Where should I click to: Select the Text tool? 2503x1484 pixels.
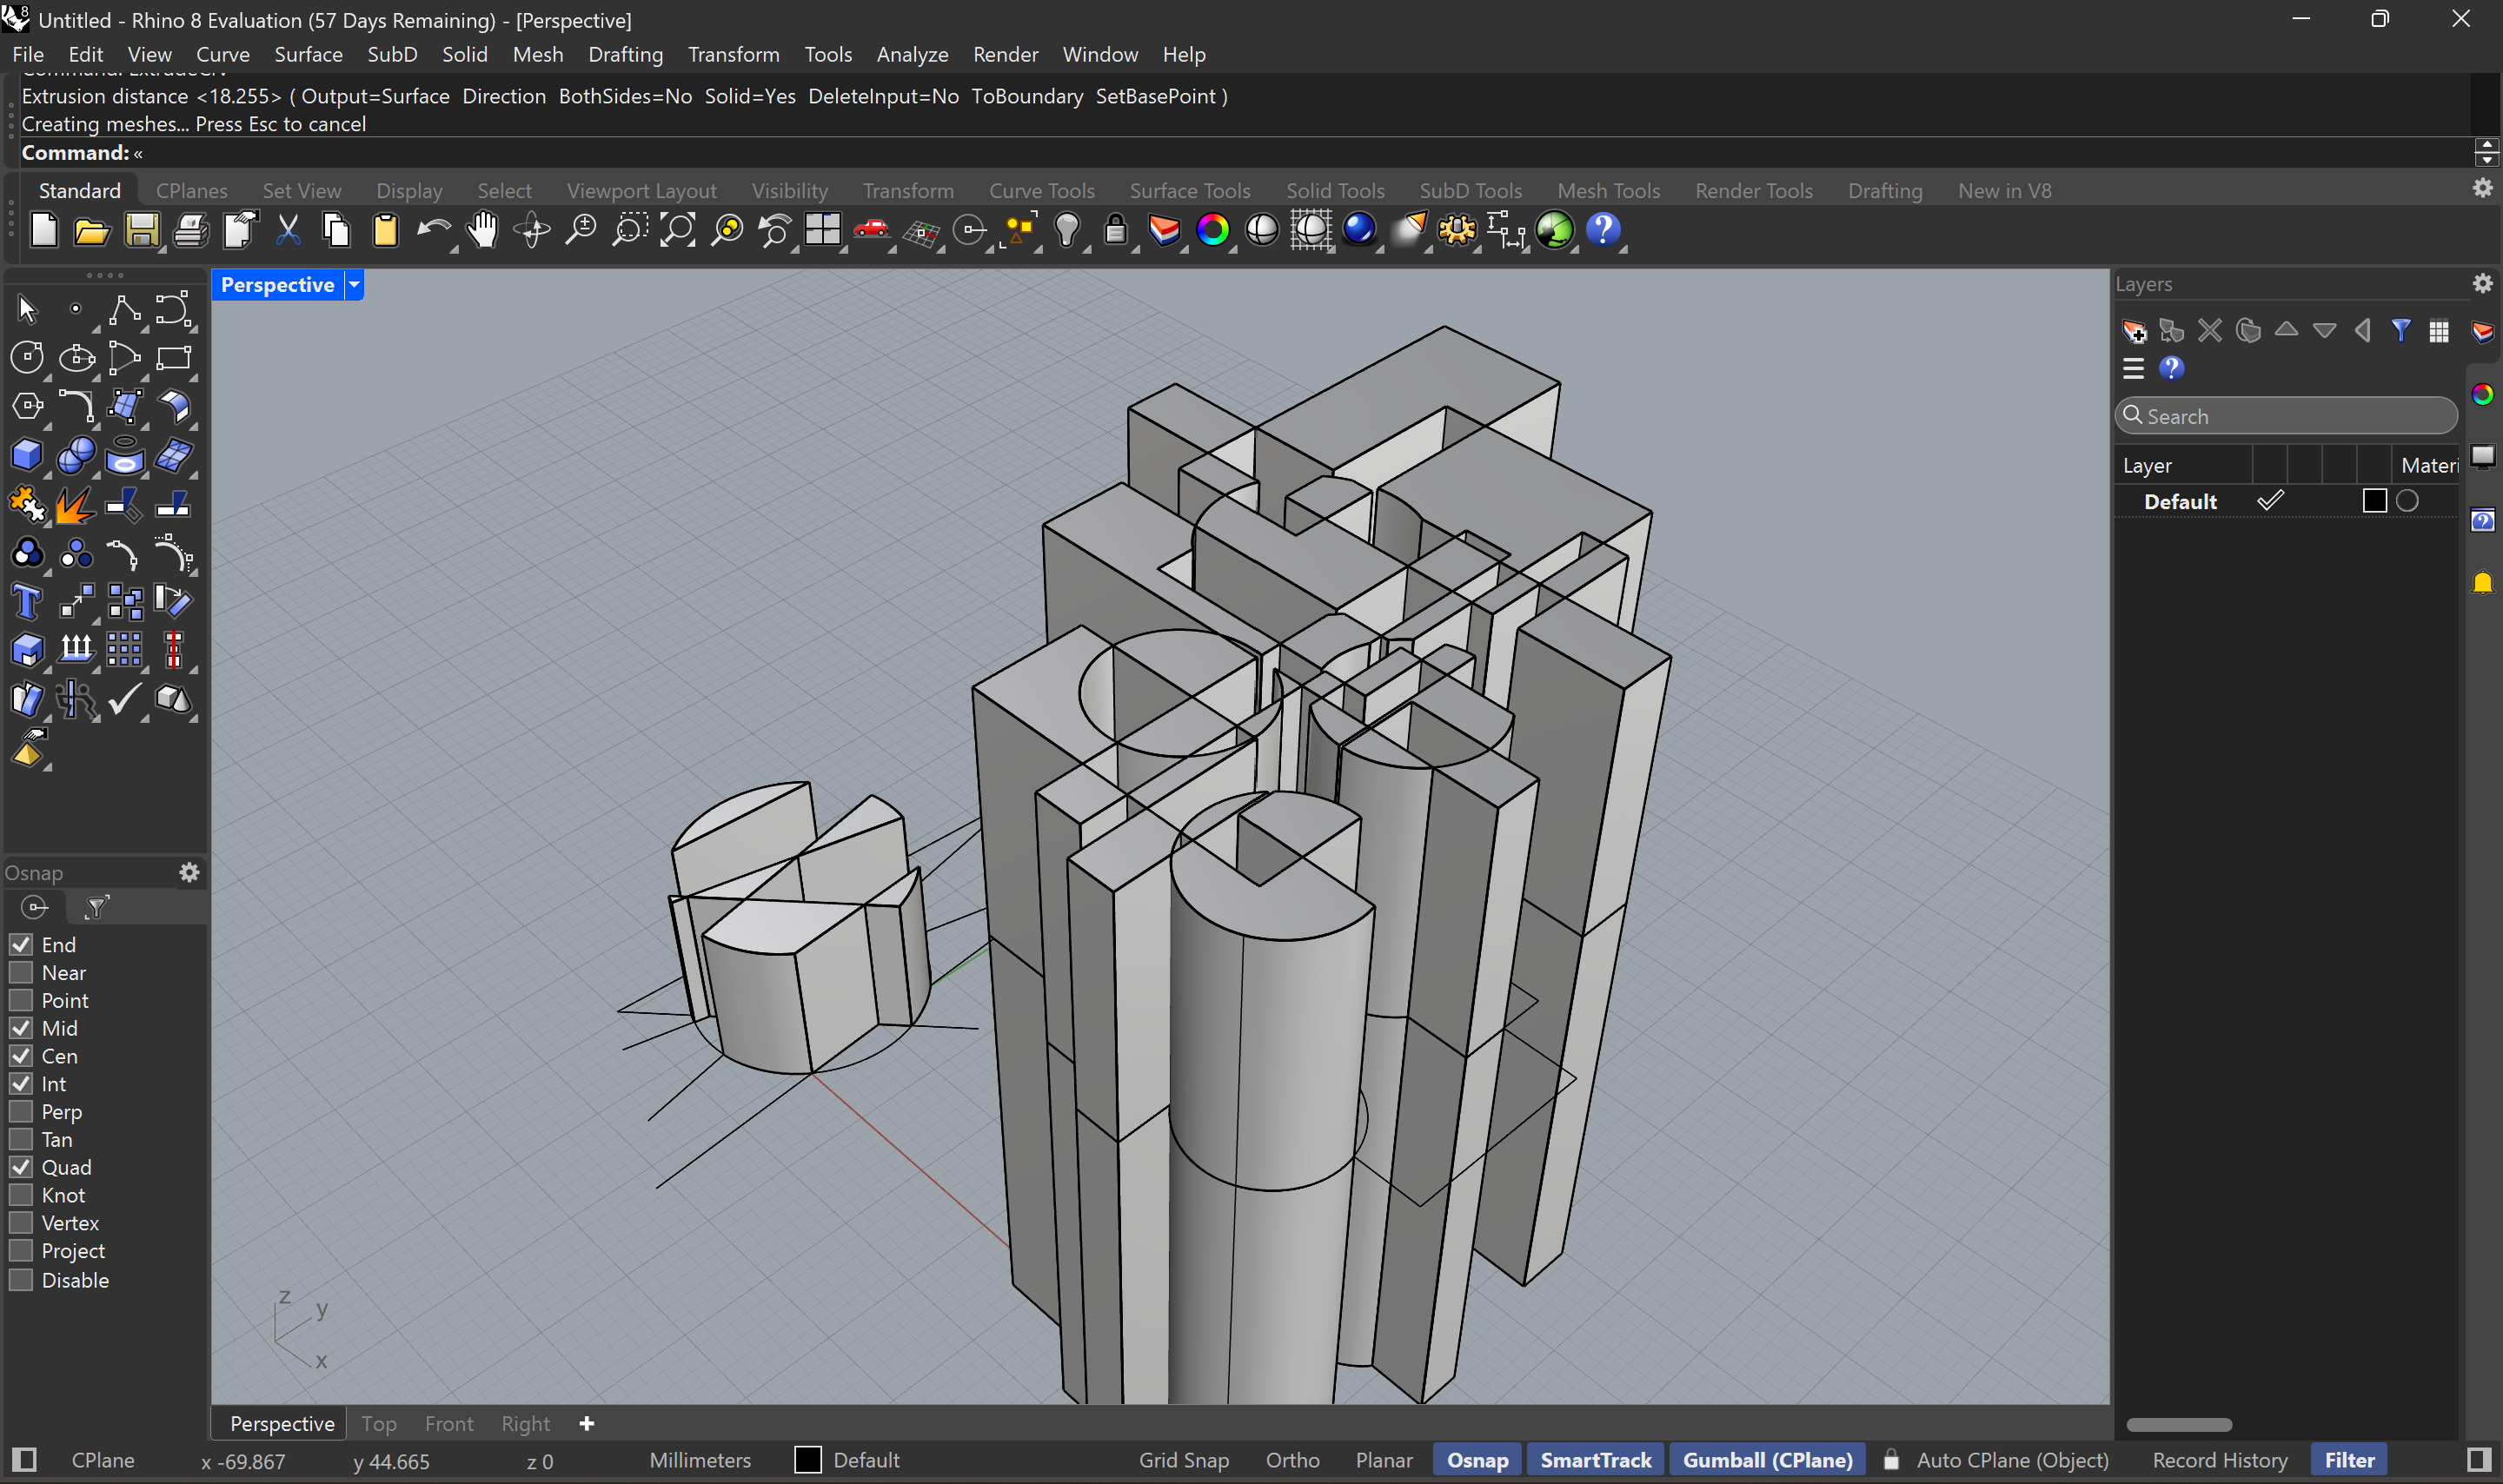click(27, 601)
